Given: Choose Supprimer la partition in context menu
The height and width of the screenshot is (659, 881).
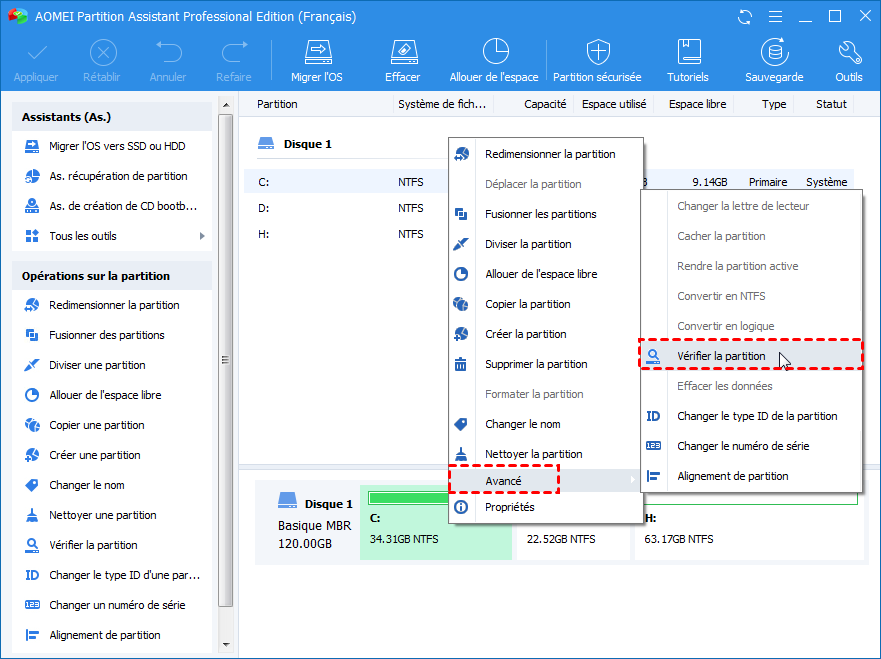Looking at the screenshot, I should click(x=545, y=364).
